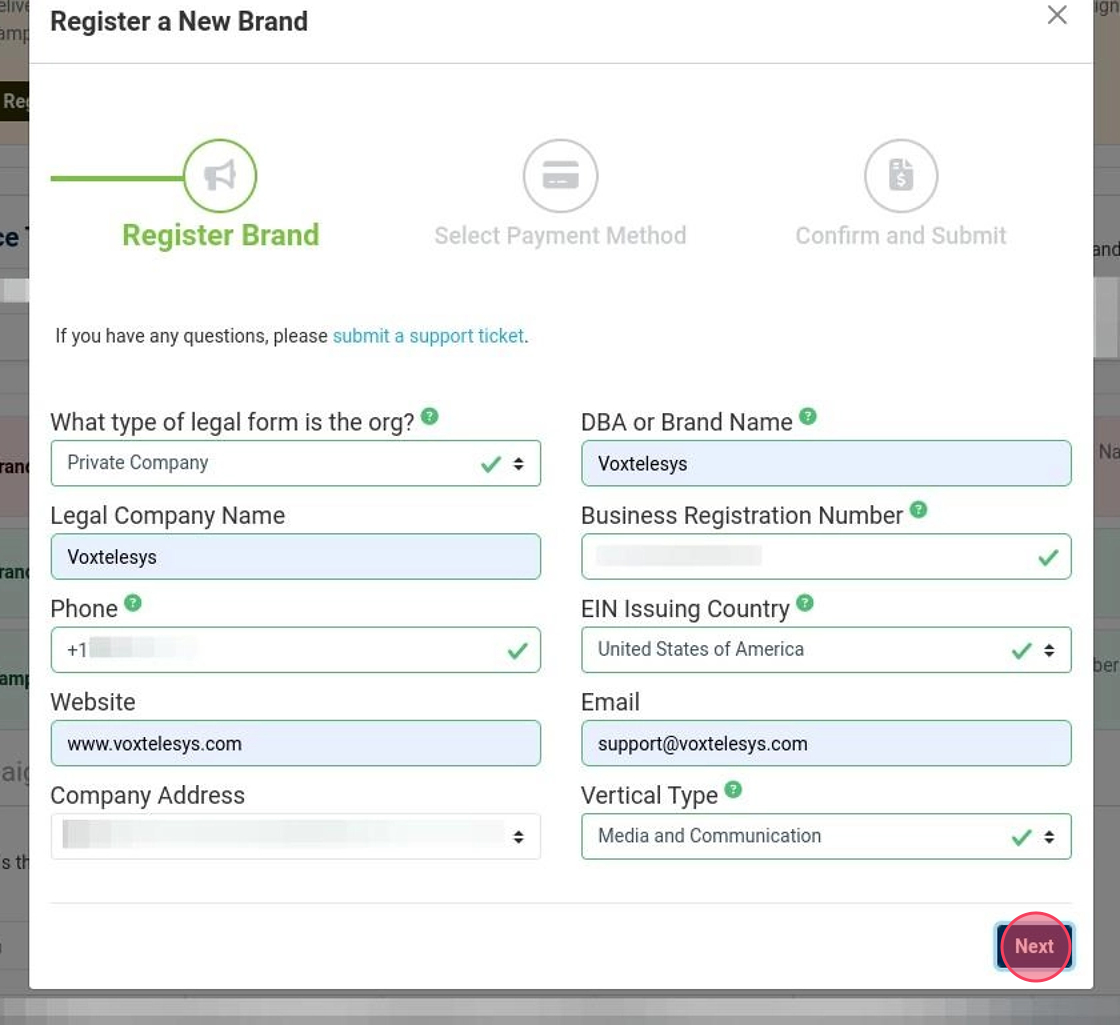Viewport: 1120px width, 1025px height.
Task: Click into the Website input field
Action: point(295,744)
